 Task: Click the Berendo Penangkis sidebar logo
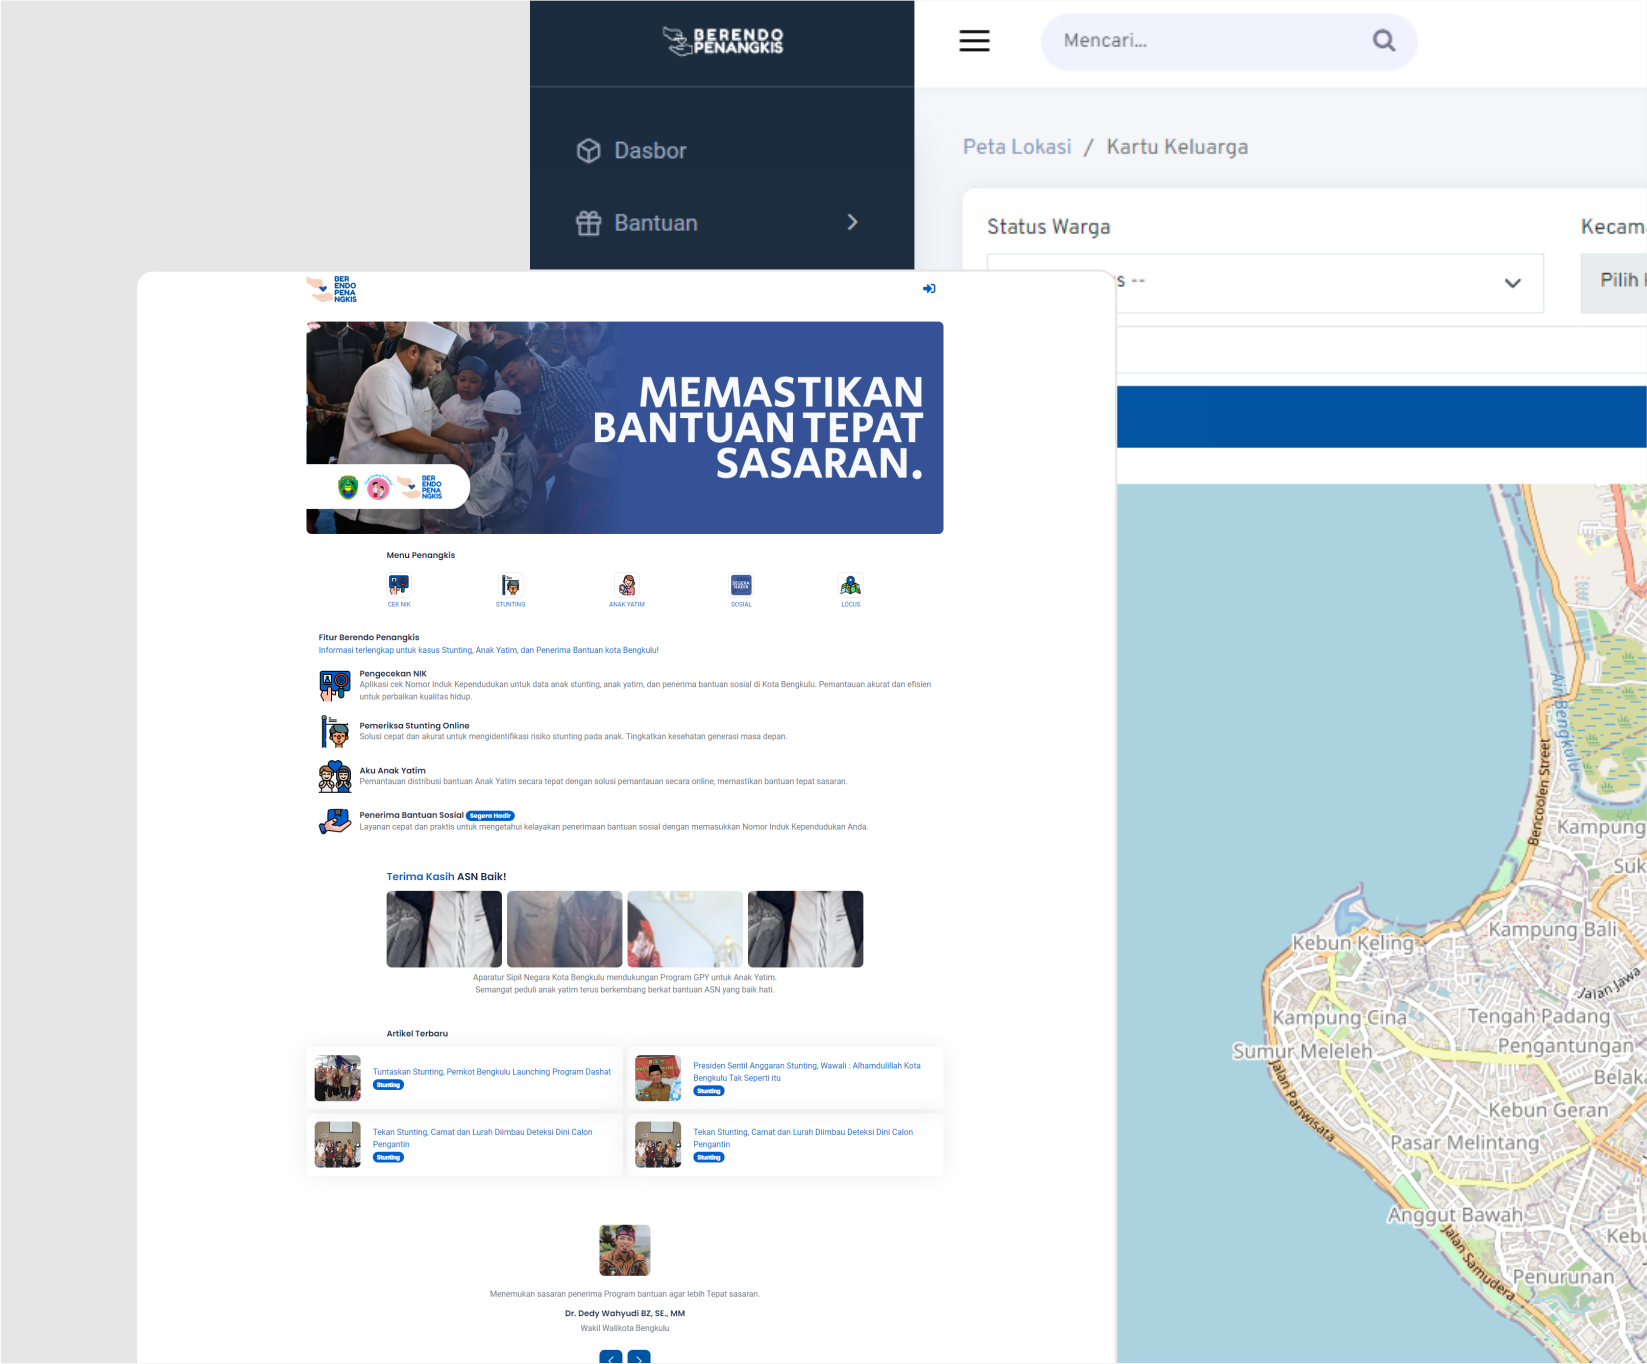pyautogui.click(x=722, y=41)
